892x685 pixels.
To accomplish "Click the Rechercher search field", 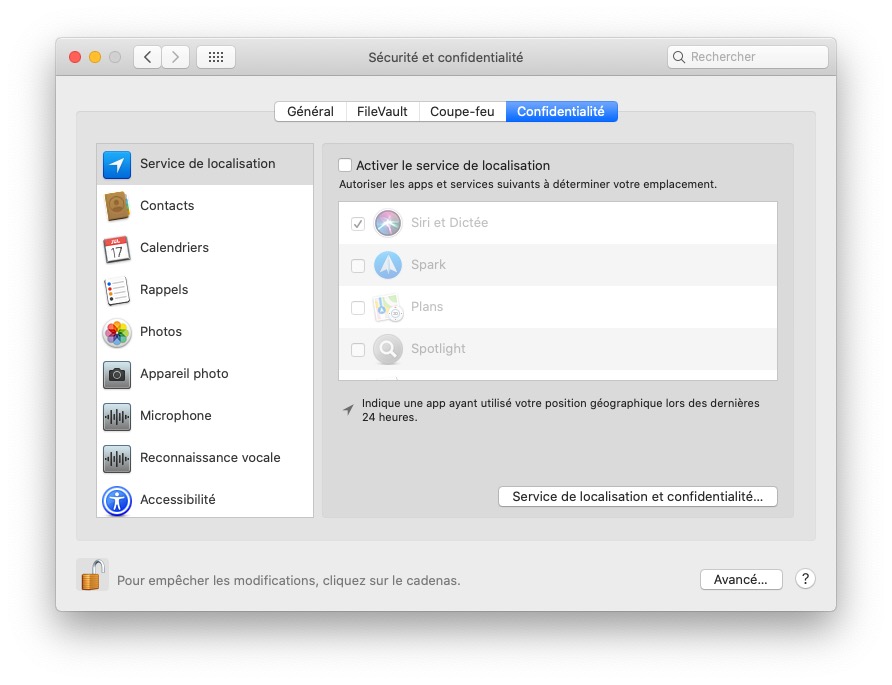I will 748,57.
